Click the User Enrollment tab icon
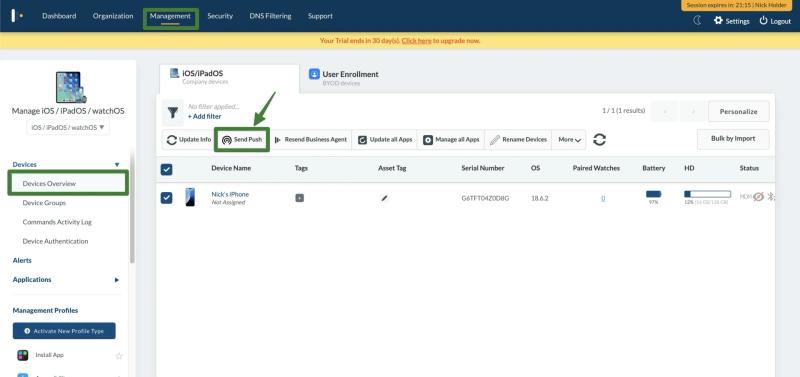 pos(314,74)
